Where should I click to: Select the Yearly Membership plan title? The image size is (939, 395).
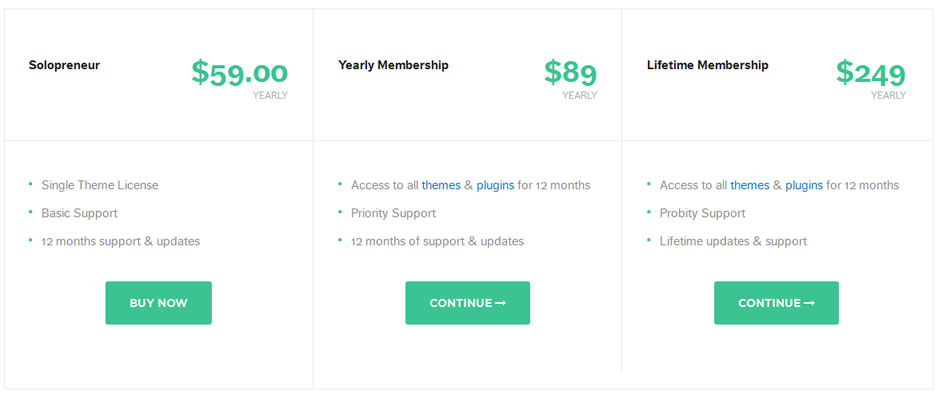[393, 65]
